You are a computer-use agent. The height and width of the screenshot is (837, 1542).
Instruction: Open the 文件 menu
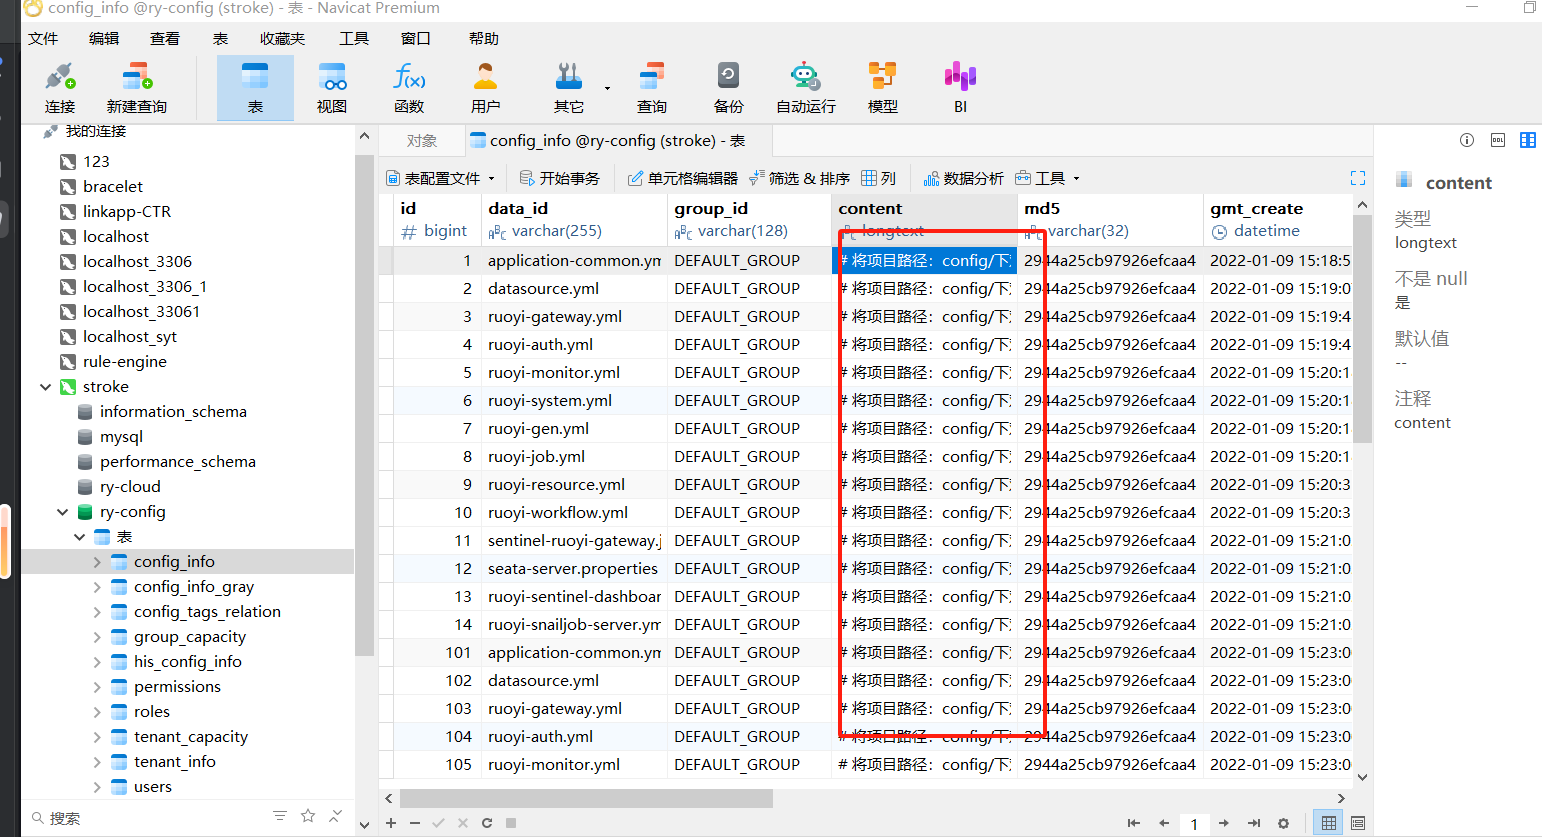[43, 38]
